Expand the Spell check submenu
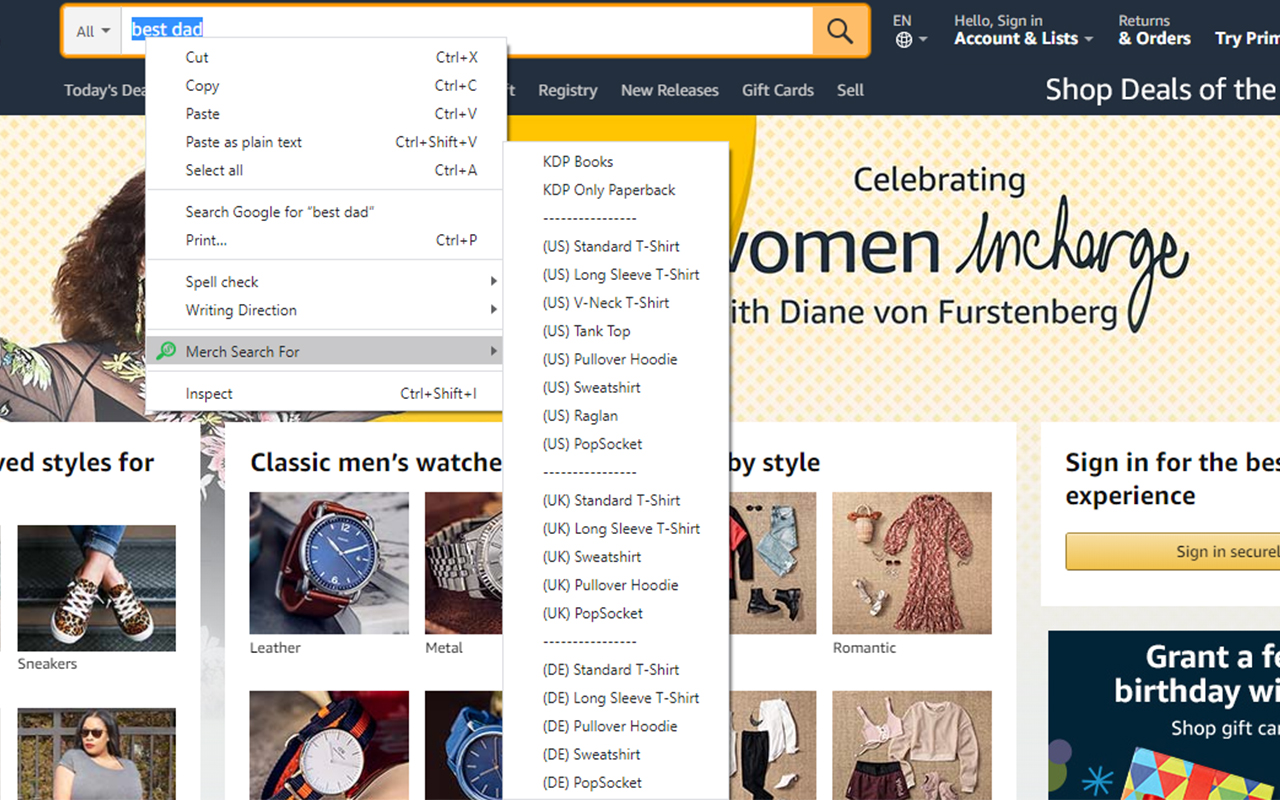Viewport: 1280px width, 800px height. tap(324, 282)
